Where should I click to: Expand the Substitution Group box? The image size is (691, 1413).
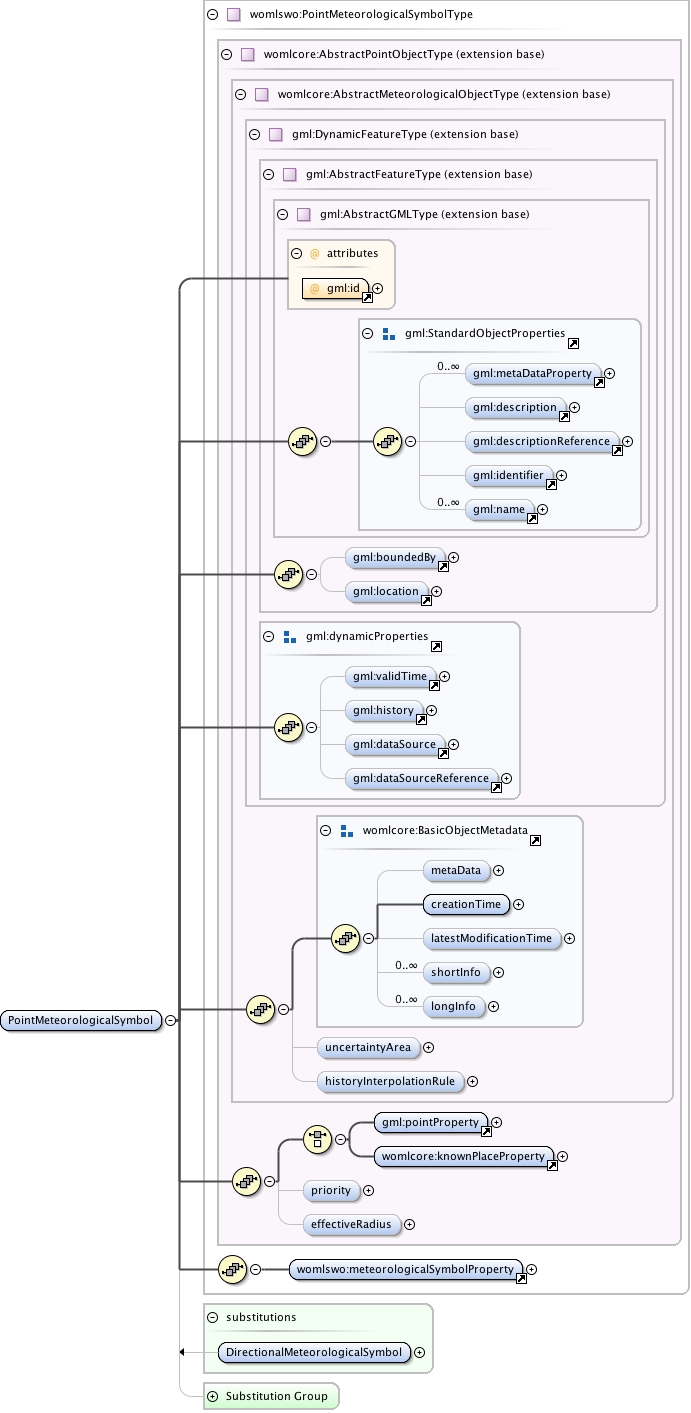pyautogui.click(x=212, y=1396)
